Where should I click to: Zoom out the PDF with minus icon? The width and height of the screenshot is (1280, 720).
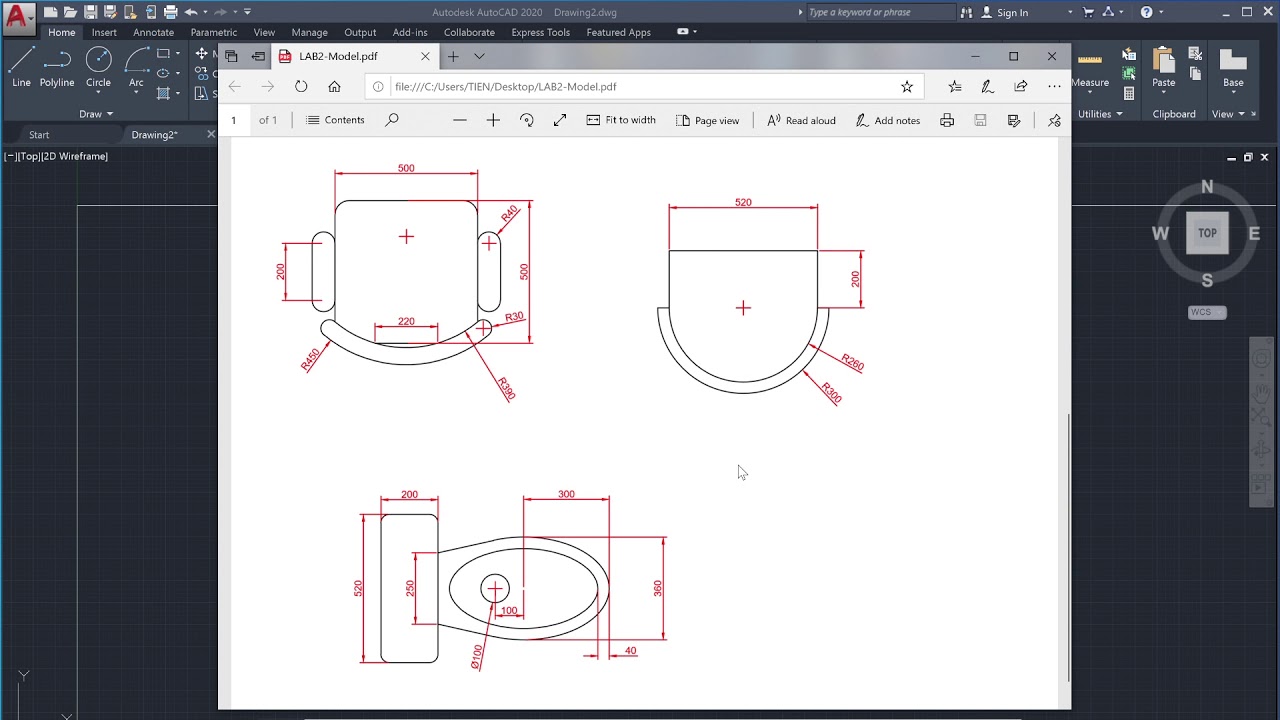coord(460,120)
